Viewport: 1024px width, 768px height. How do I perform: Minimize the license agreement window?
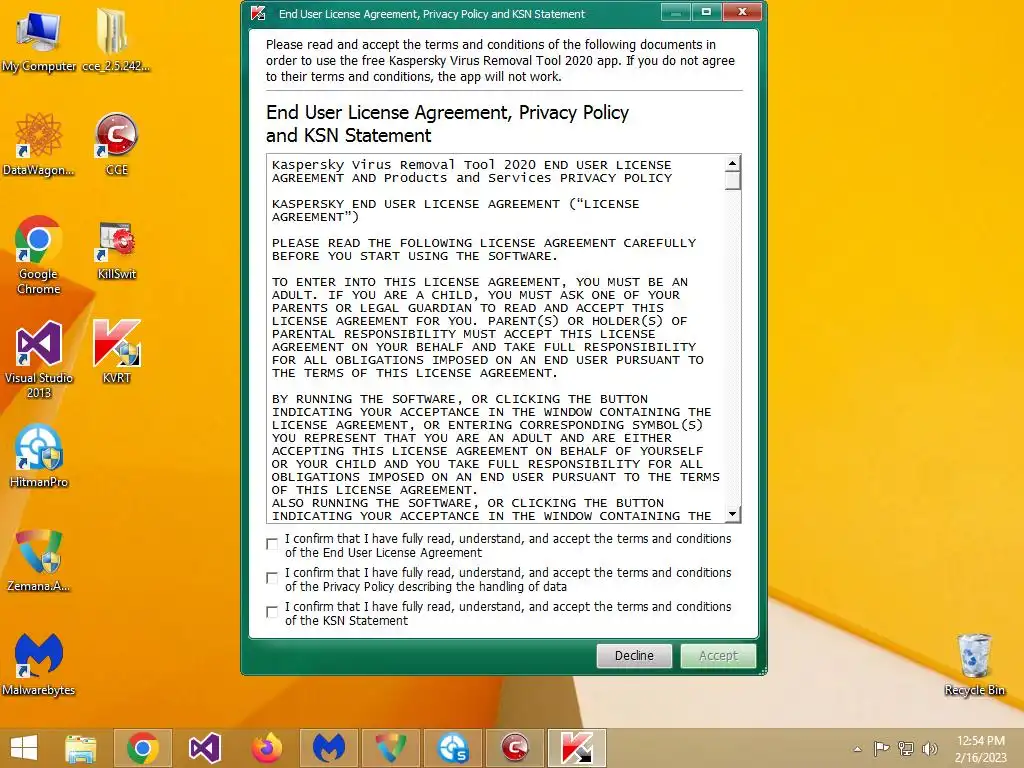[x=675, y=12]
